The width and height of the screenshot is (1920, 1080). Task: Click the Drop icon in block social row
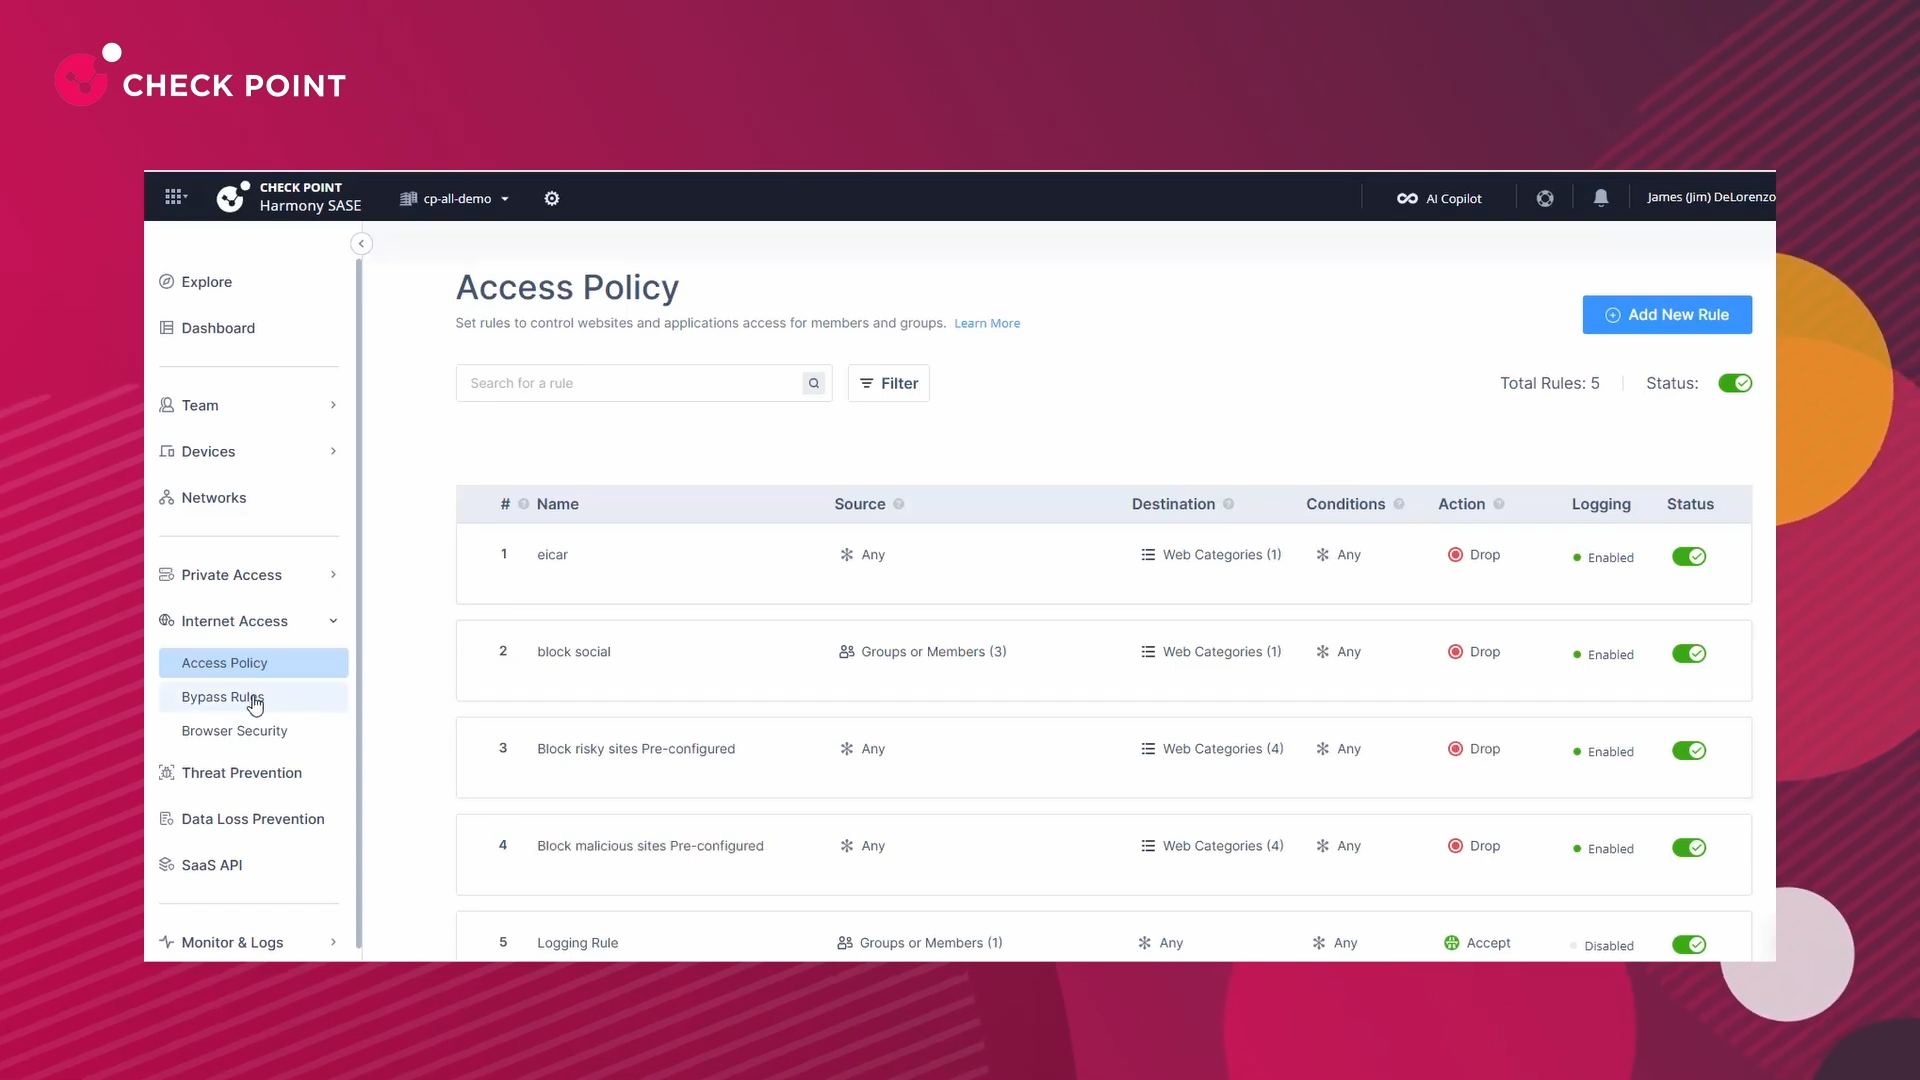1455,652
